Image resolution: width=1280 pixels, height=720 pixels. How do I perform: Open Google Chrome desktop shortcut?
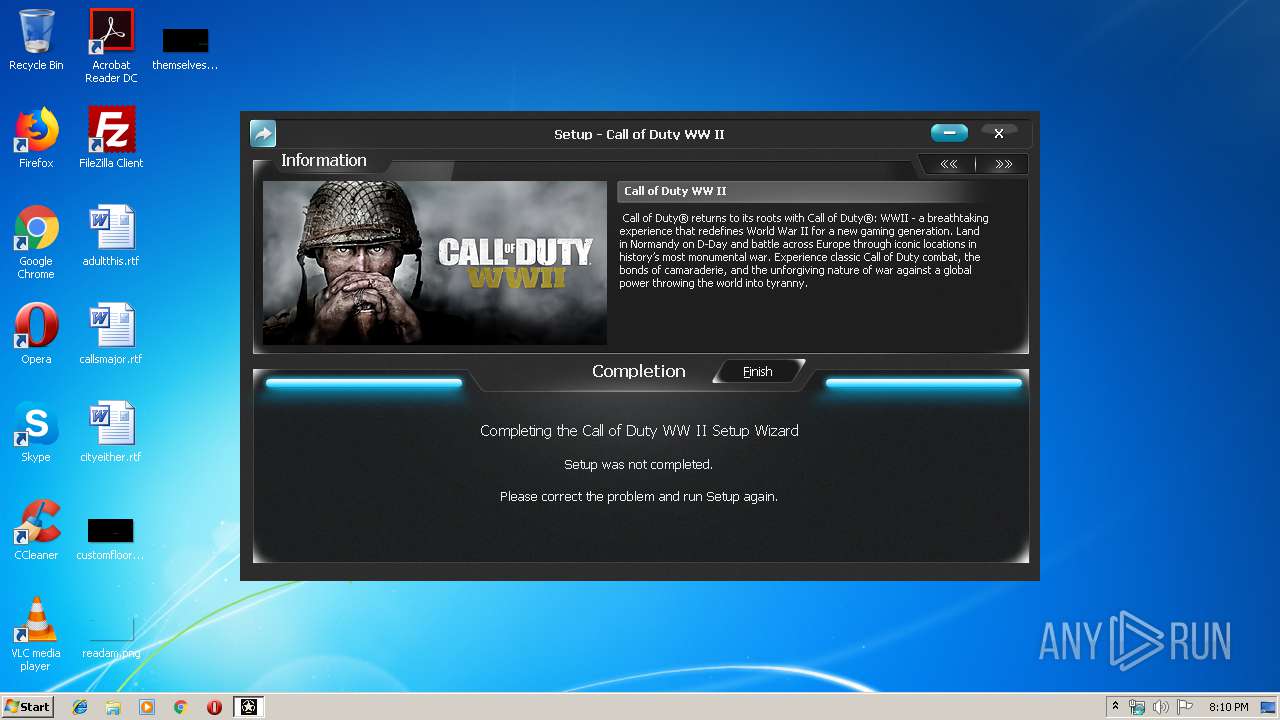36,242
